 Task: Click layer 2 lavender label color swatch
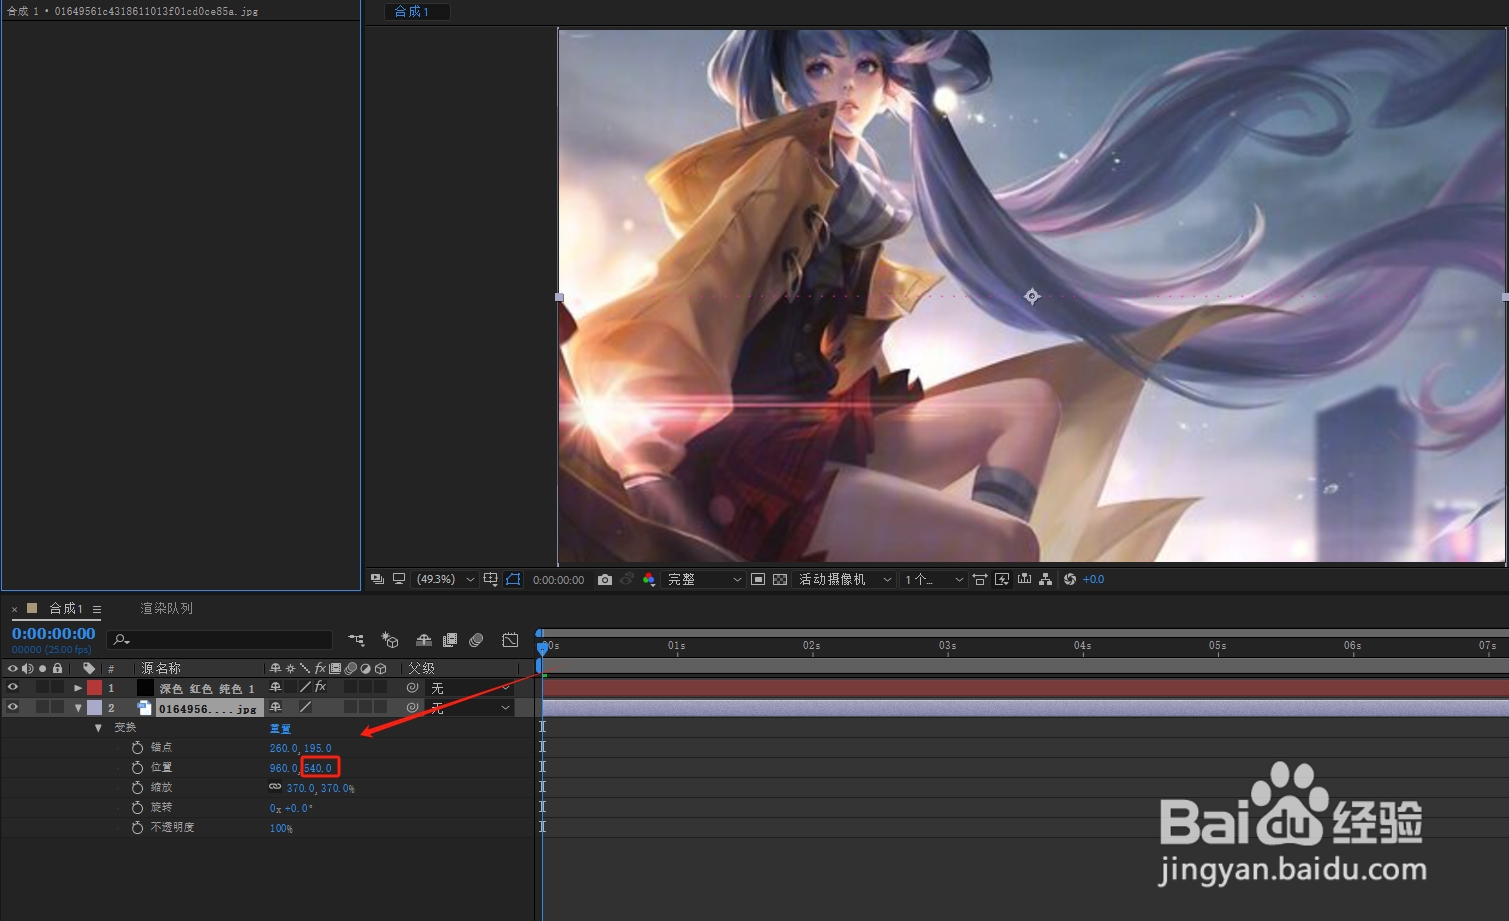(x=95, y=707)
